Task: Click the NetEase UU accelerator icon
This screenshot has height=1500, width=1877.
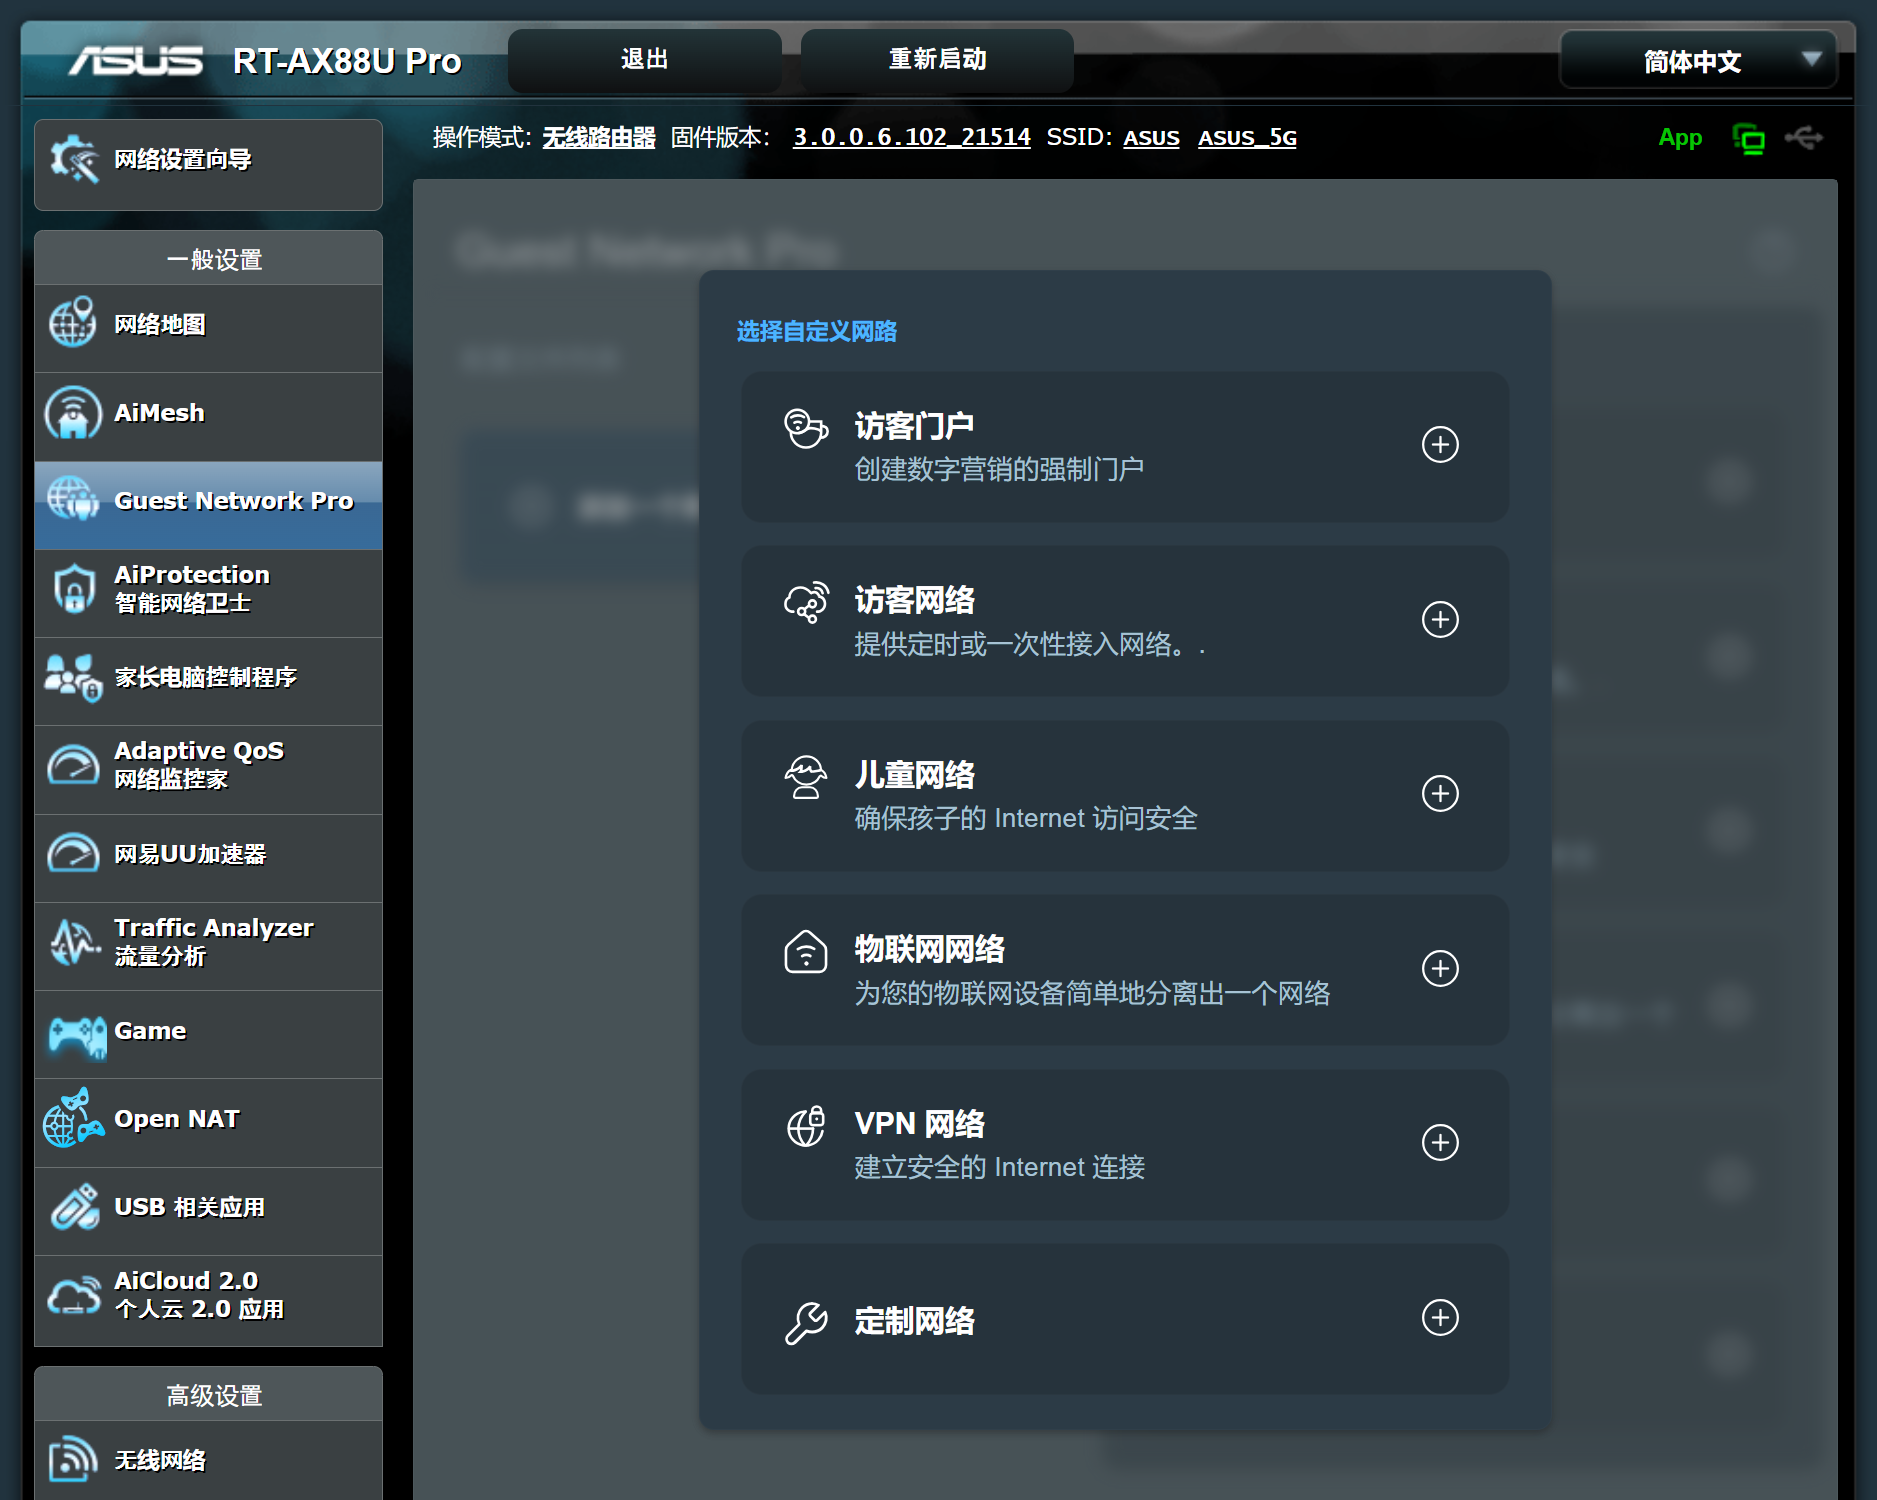Action: point(73,853)
